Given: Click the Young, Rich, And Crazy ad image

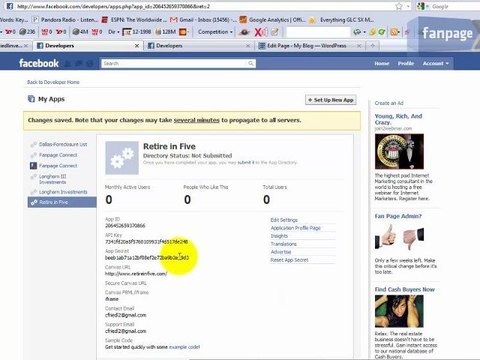Looking at the screenshot, I should click(x=399, y=151).
